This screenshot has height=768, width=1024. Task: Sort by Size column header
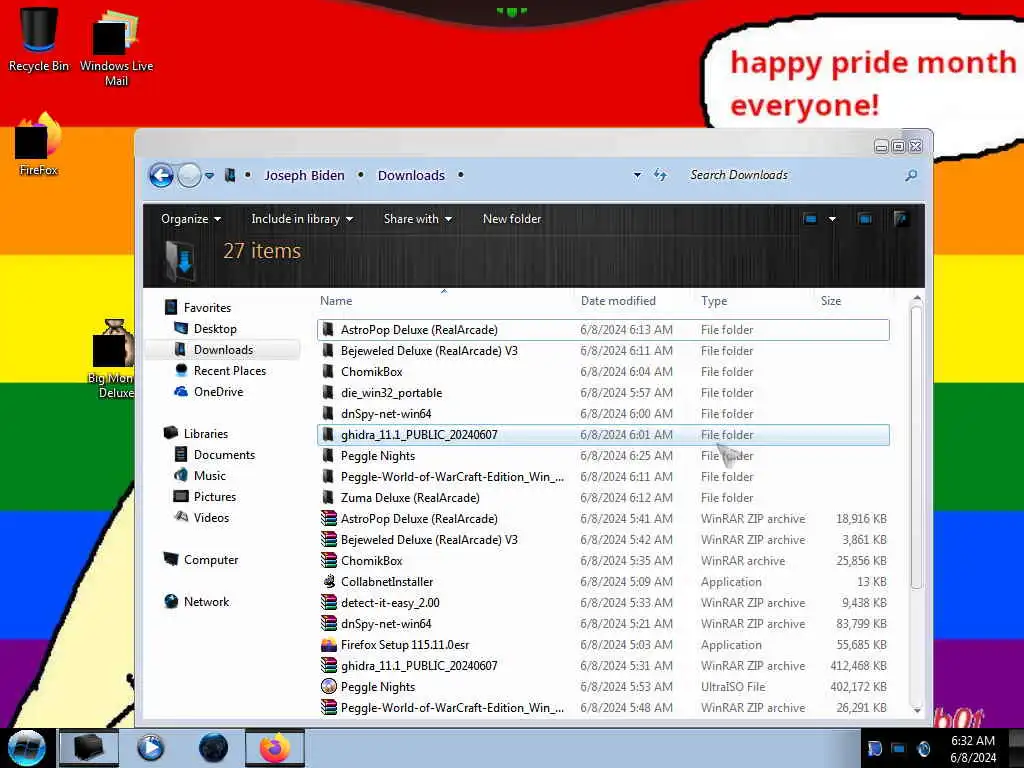click(x=831, y=301)
